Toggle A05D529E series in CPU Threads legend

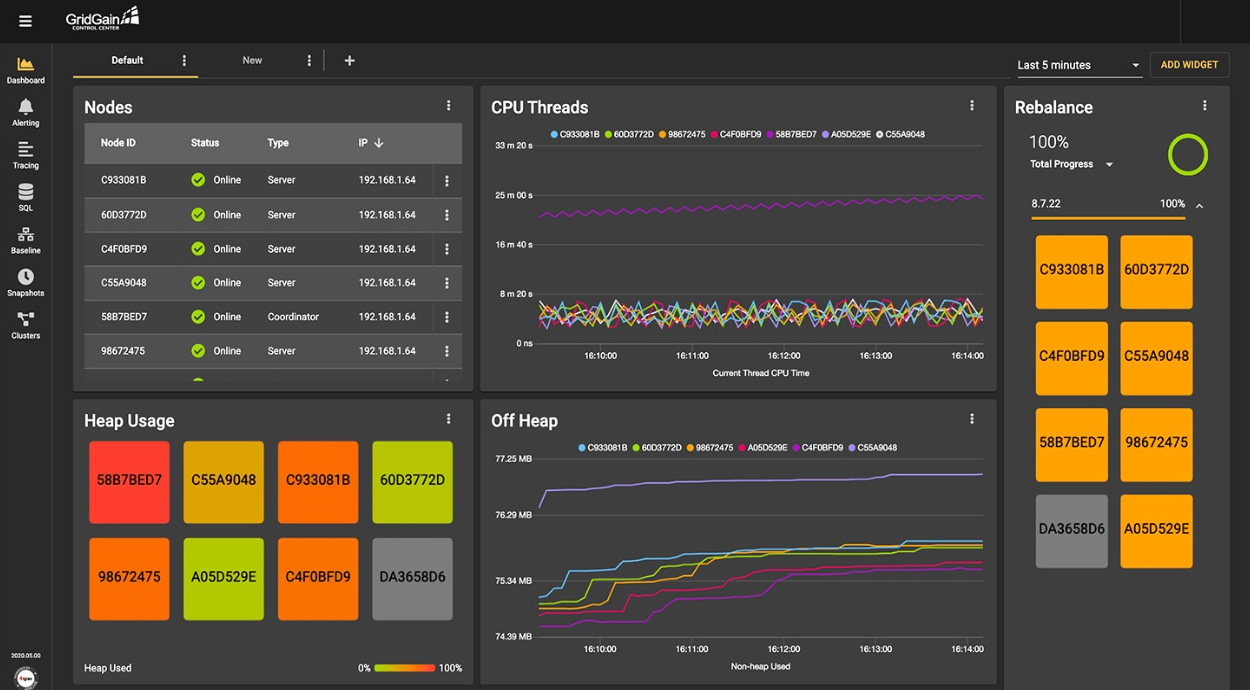(846, 134)
